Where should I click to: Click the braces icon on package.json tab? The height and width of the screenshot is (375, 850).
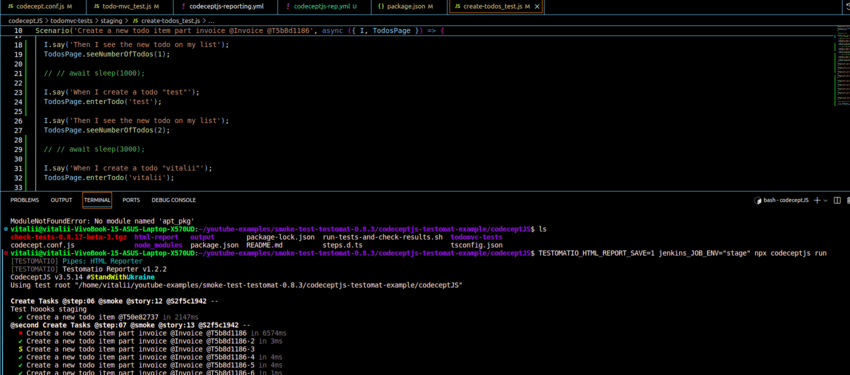pyautogui.click(x=381, y=7)
